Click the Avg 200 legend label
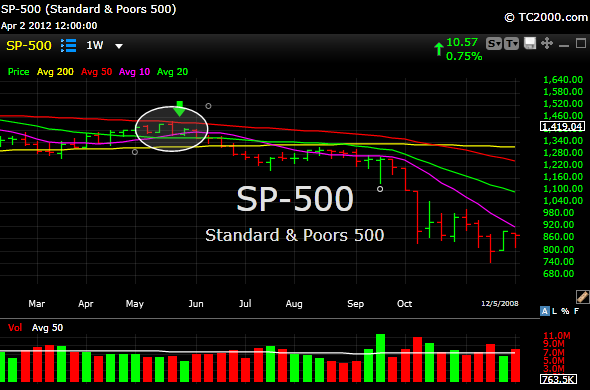The height and width of the screenshot is (390, 590). [55, 72]
